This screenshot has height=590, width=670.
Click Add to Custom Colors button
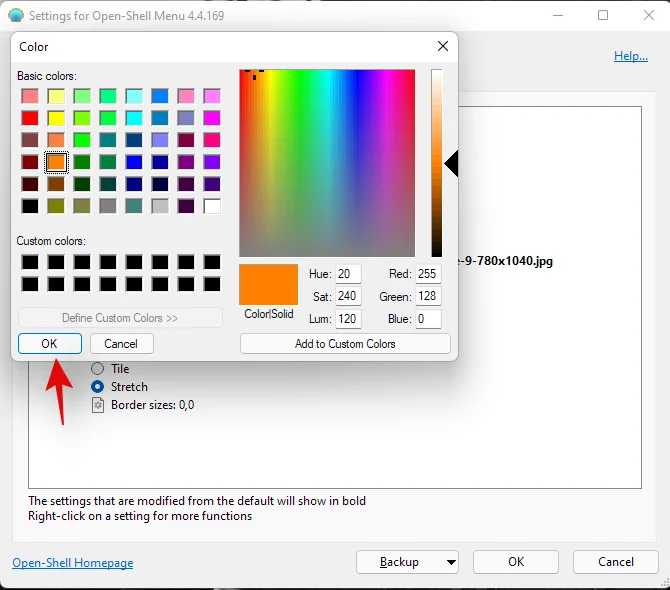coord(345,343)
